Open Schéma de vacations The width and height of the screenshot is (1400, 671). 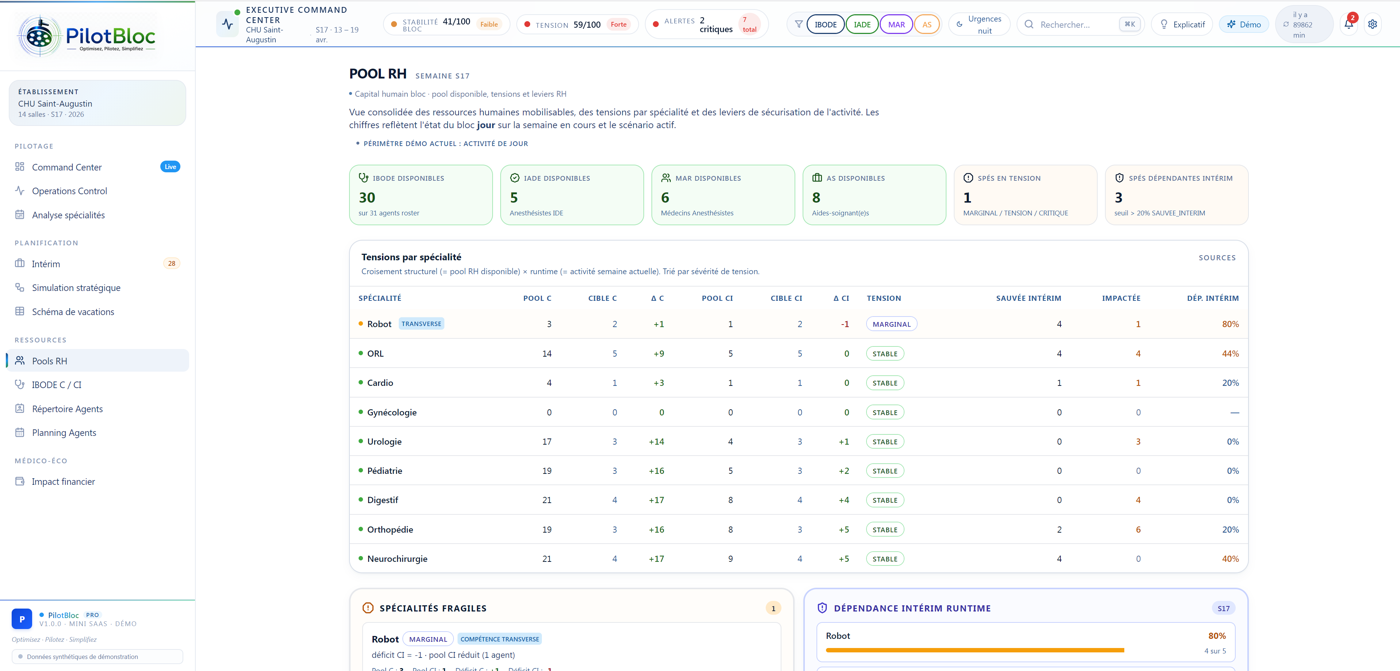coord(97,312)
